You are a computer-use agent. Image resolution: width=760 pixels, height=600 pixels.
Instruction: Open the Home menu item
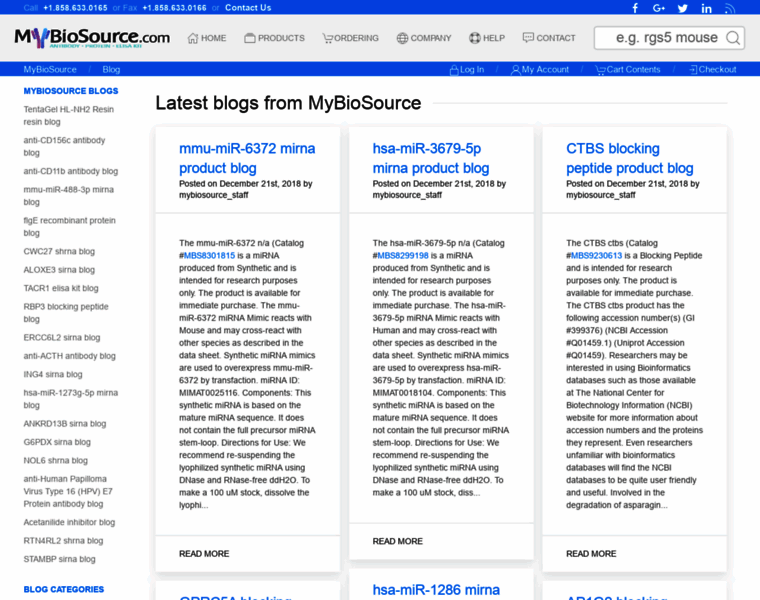click(x=207, y=38)
